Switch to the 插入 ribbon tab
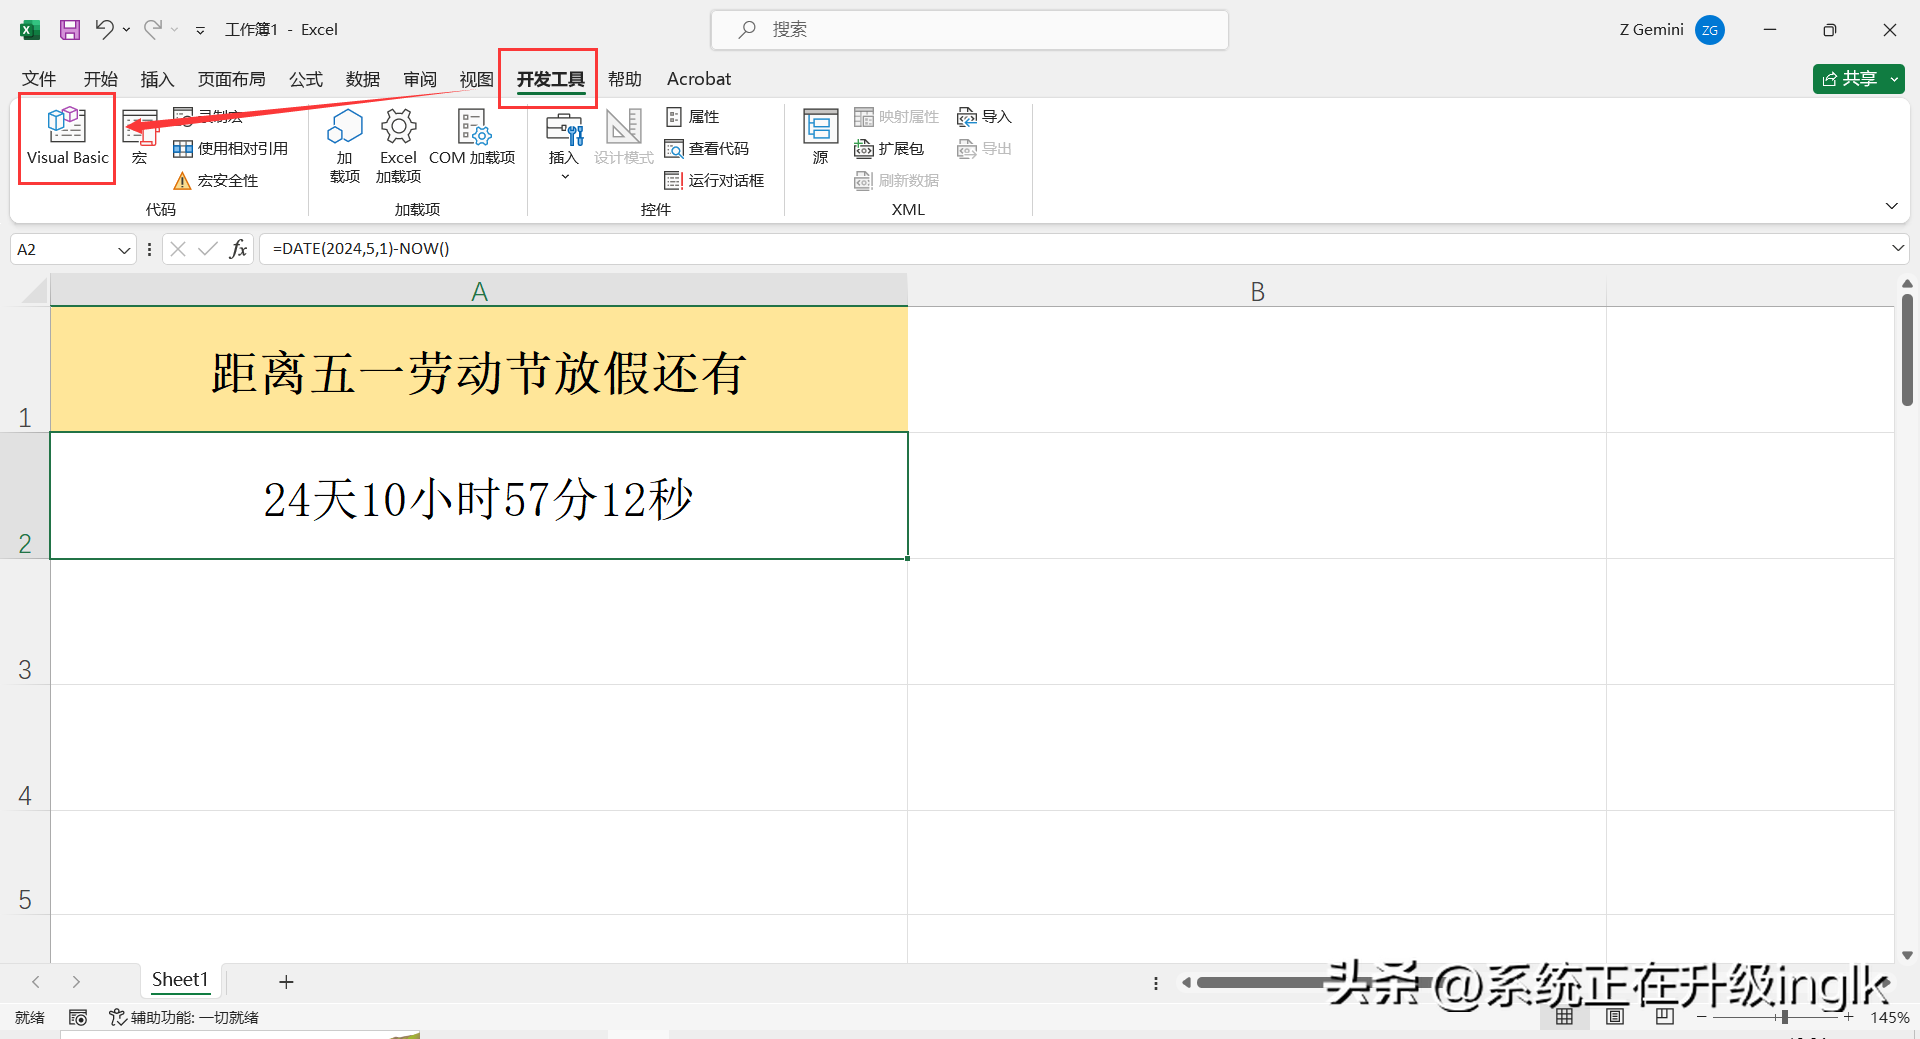Viewport: 1920px width, 1039px height. coord(157,79)
